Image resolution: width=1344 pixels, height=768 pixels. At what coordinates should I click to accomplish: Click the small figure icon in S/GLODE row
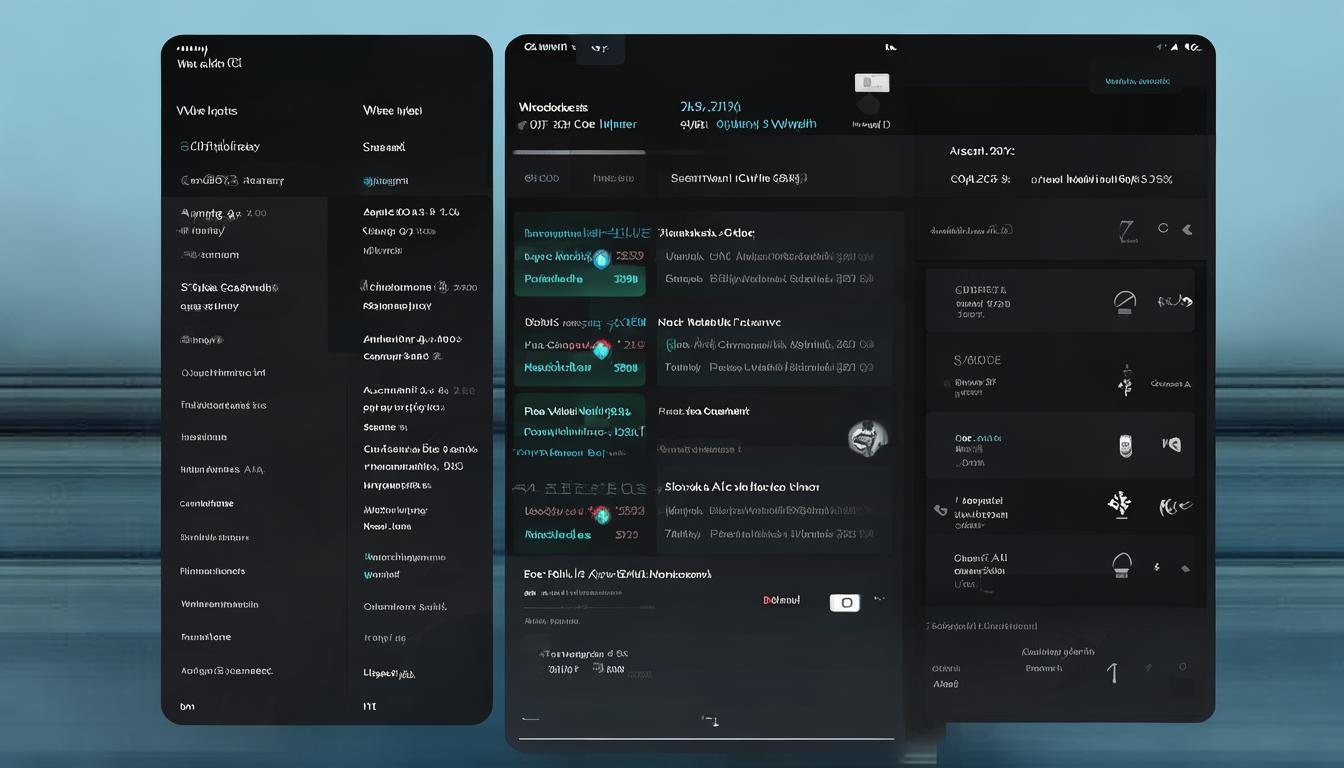click(x=1124, y=381)
